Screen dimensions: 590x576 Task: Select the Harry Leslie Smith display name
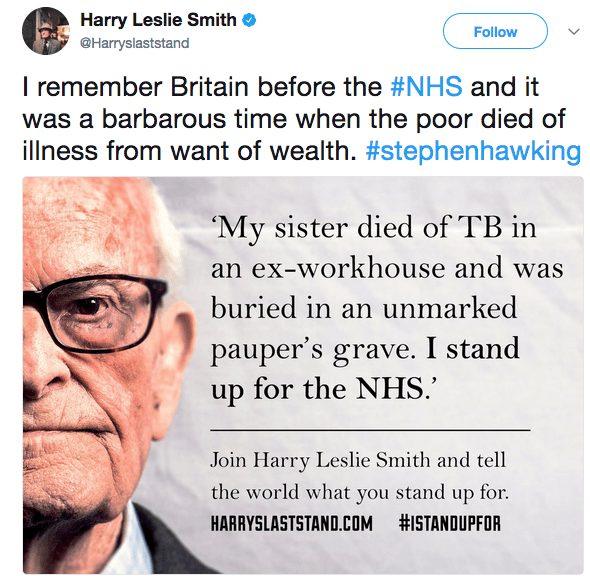[158, 20]
